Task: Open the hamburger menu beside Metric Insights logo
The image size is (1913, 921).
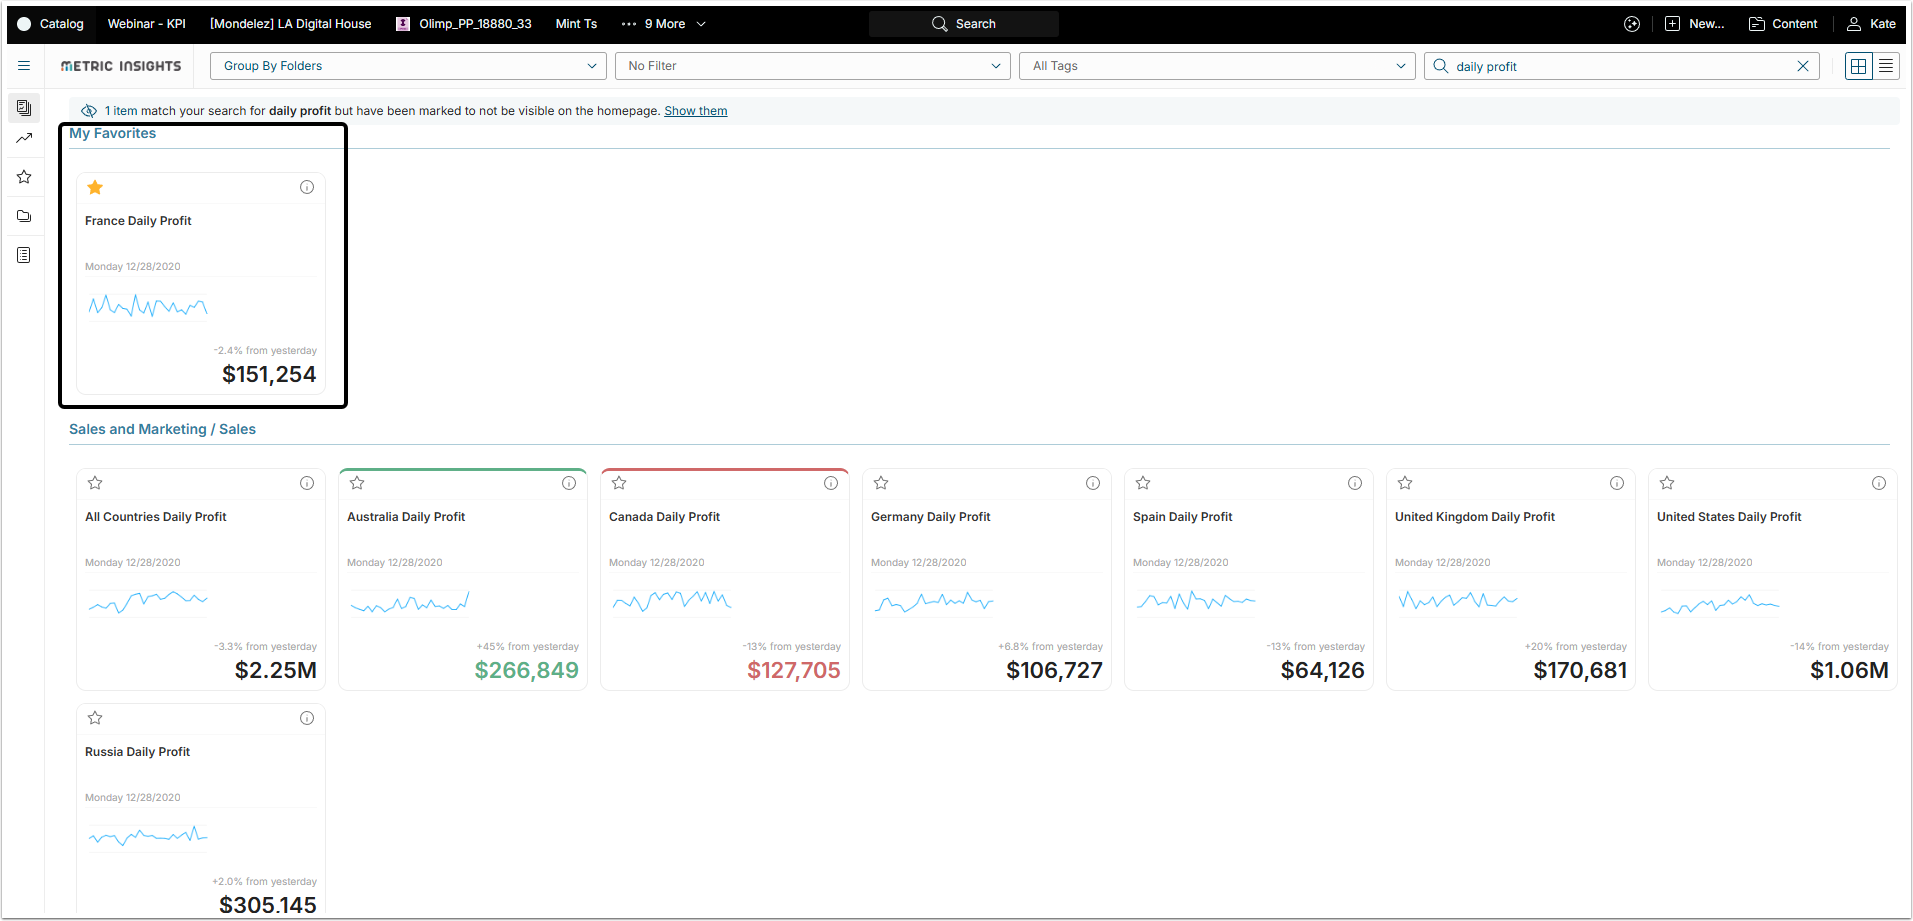Action: tap(24, 66)
